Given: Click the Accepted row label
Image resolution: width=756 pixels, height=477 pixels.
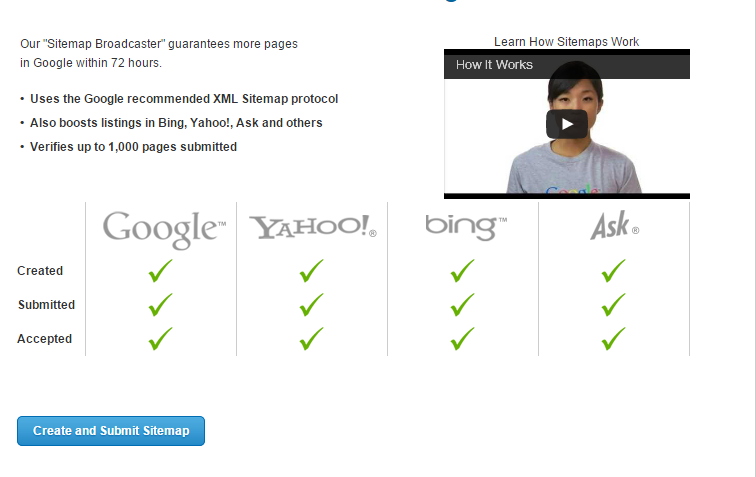Looking at the screenshot, I should (x=44, y=339).
